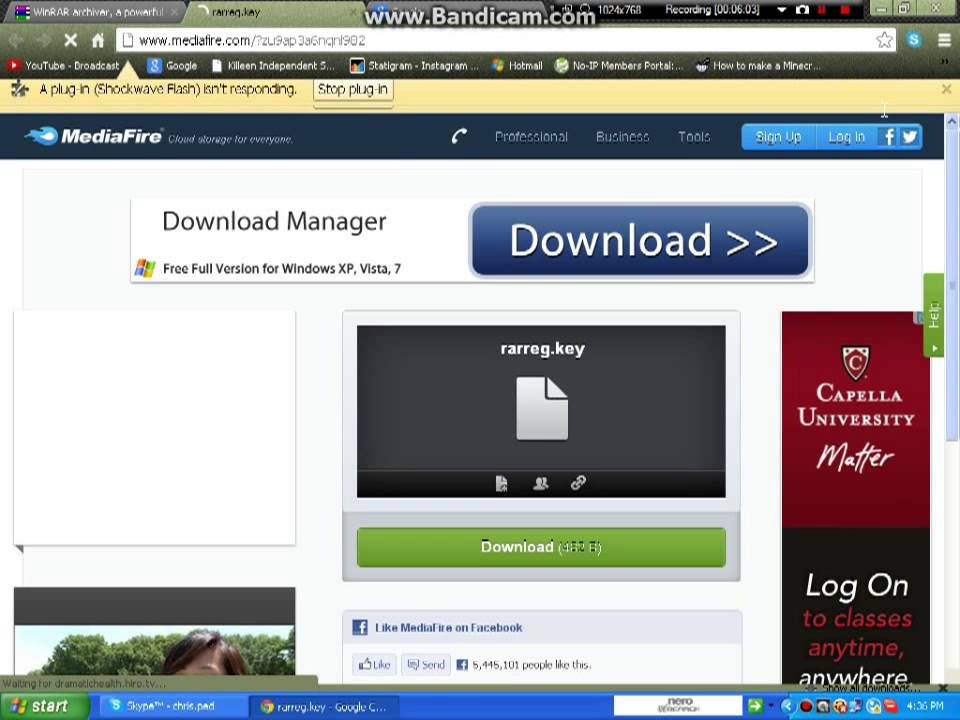
Task: Click the scroll up arrow of the page scrollbar
Action: pyautogui.click(x=951, y=121)
